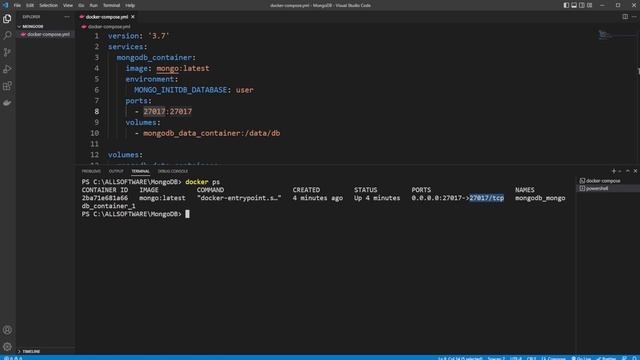Open the Run and Debug view icon
The width and height of the screenshot is (640, 360).
point(7,69)
